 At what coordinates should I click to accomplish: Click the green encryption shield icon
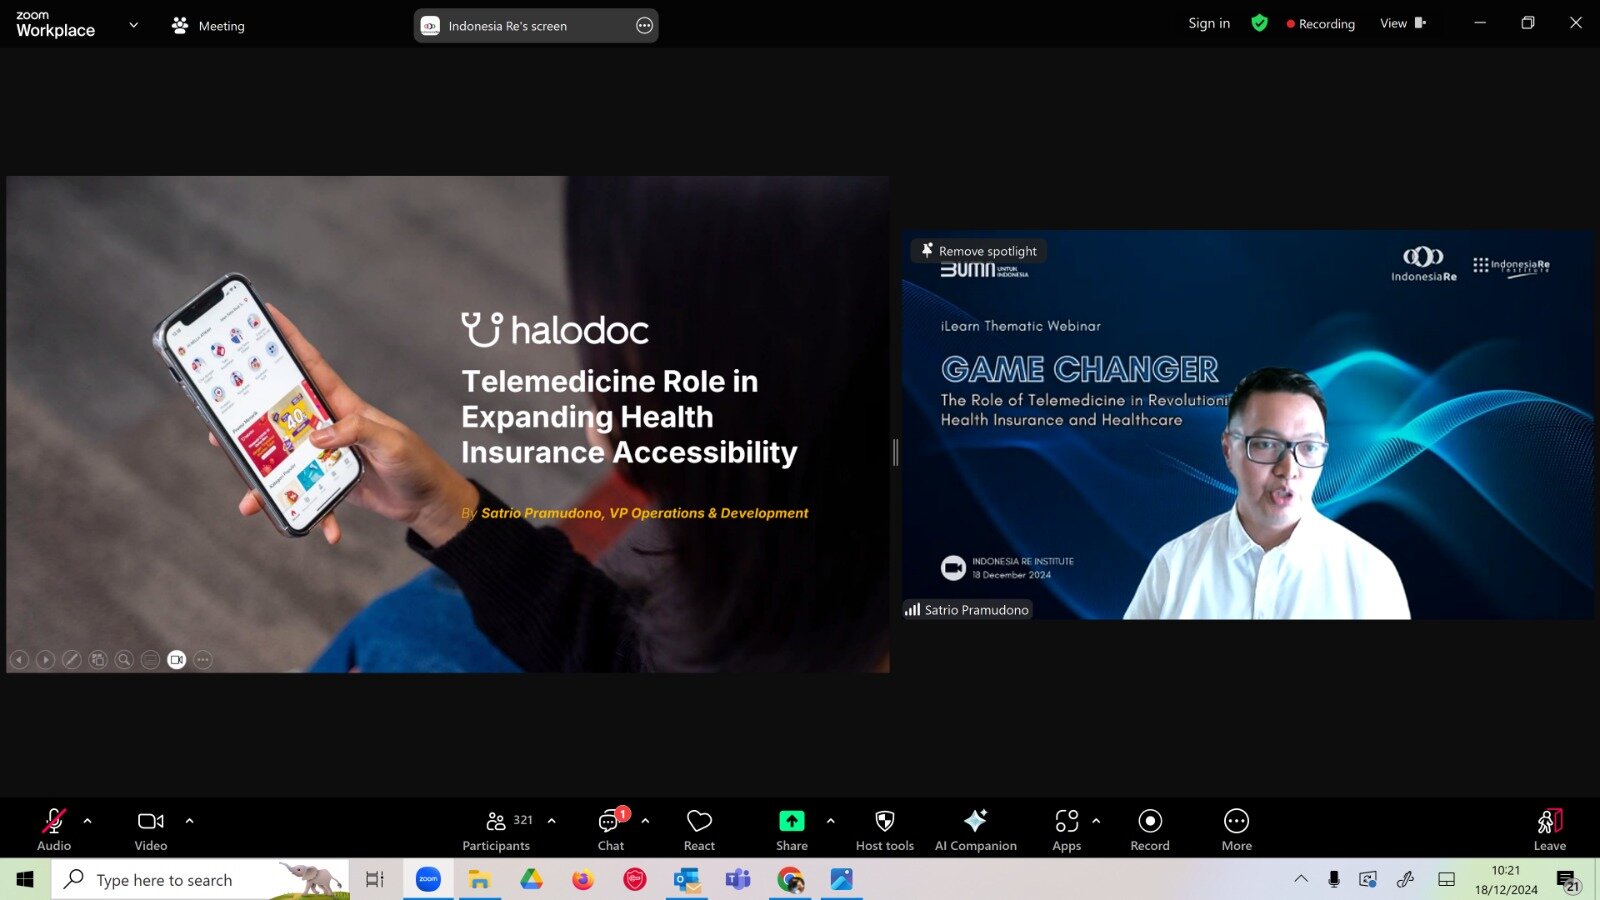click(x=1259, y=23)
